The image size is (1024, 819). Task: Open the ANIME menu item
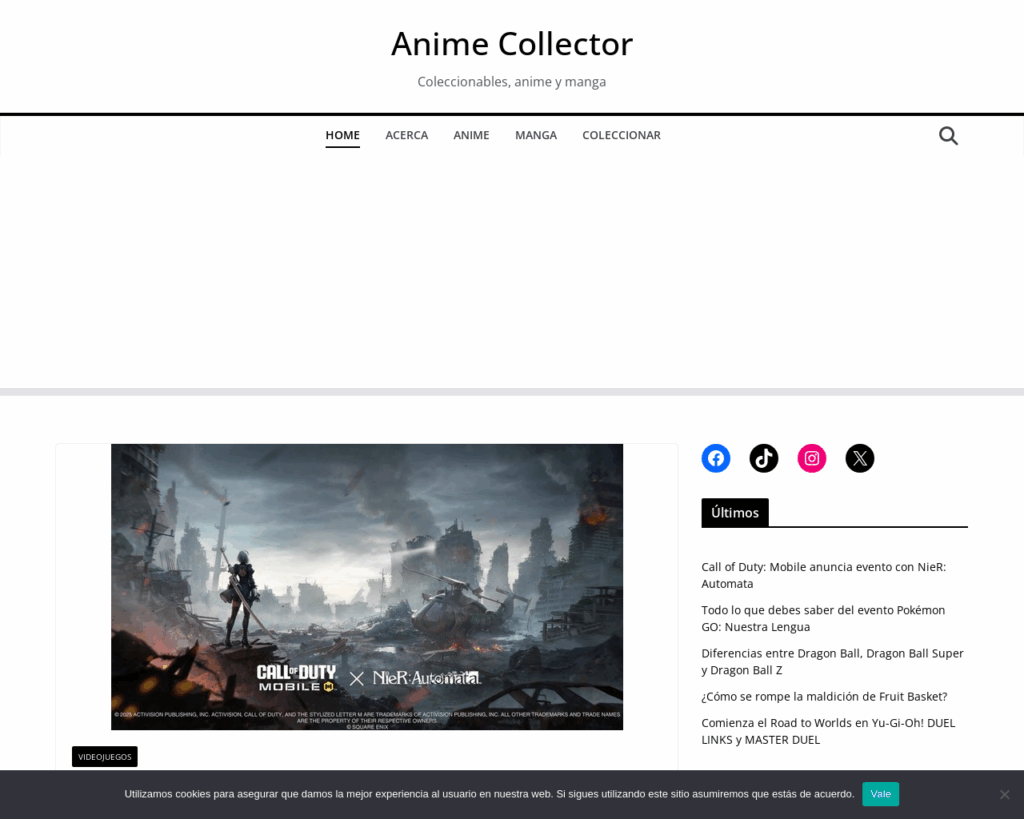click(471, 135)
